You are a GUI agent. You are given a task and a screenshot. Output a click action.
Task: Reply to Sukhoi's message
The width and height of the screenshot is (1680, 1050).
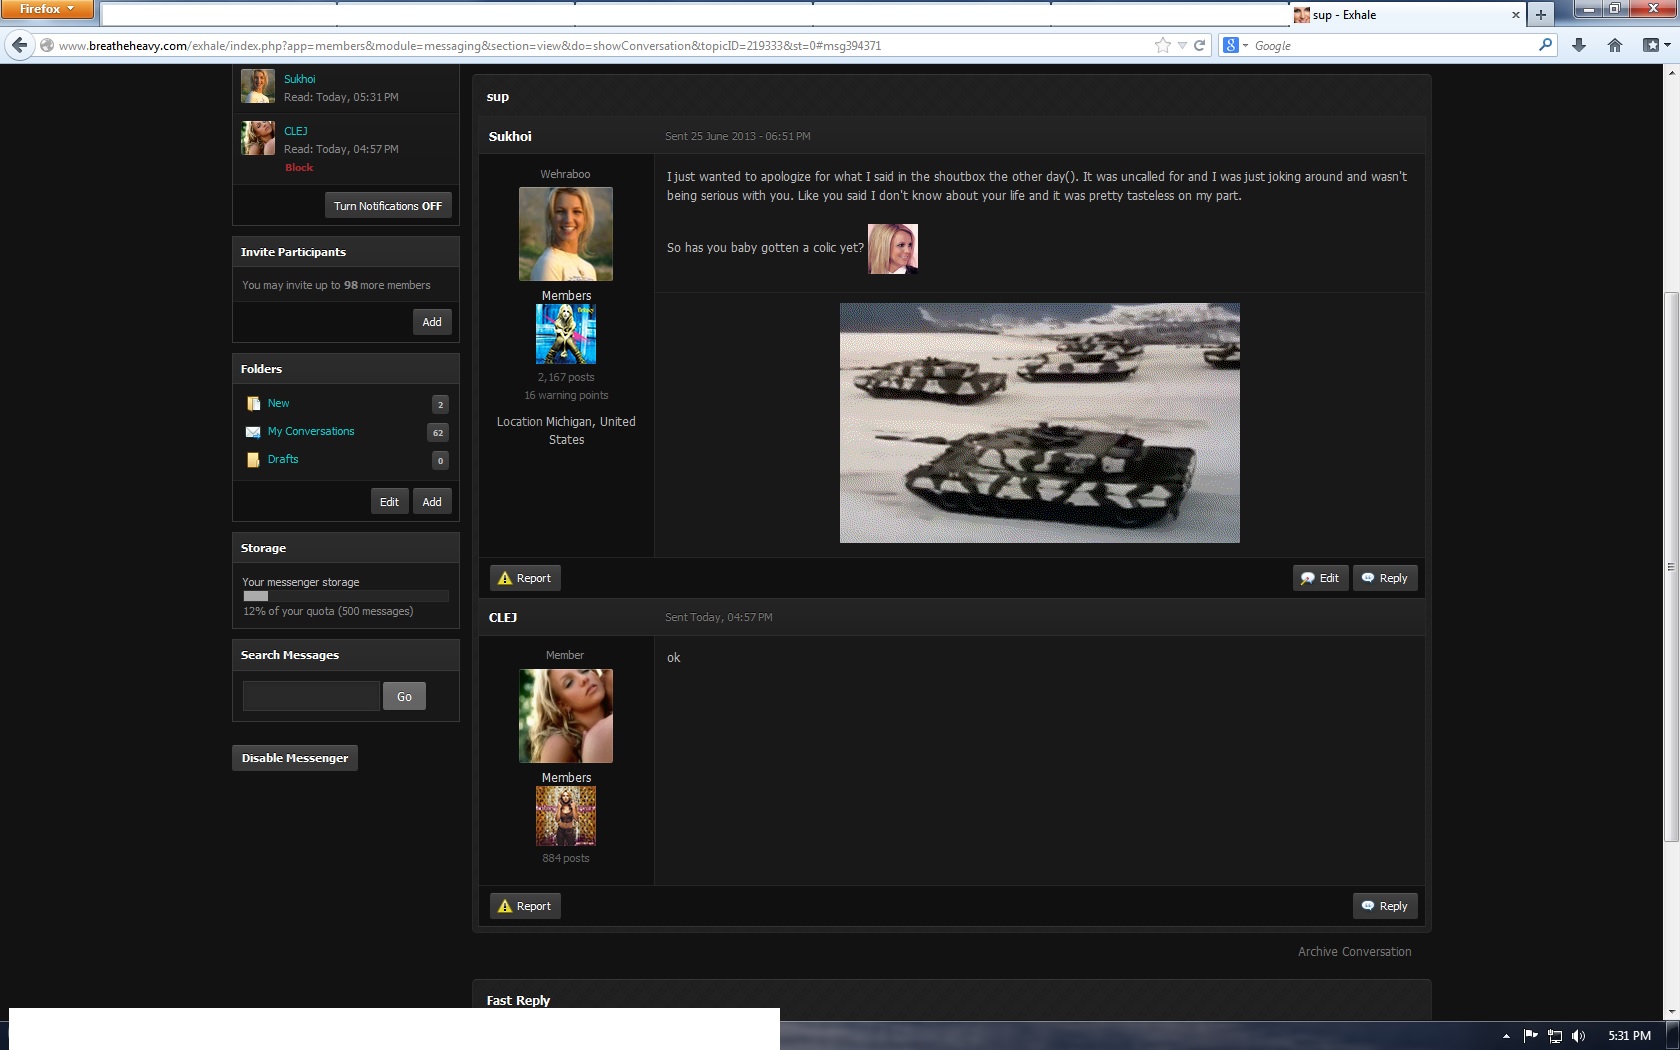(1385, 578)
